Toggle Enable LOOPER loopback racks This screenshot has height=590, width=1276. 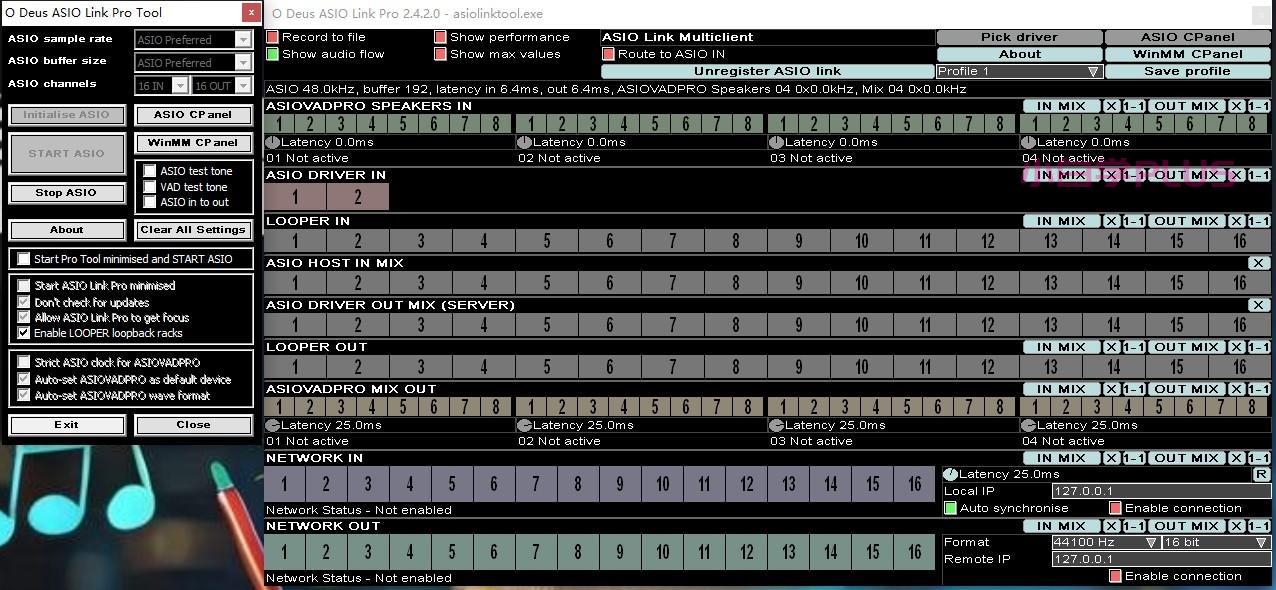click(24, 333)
